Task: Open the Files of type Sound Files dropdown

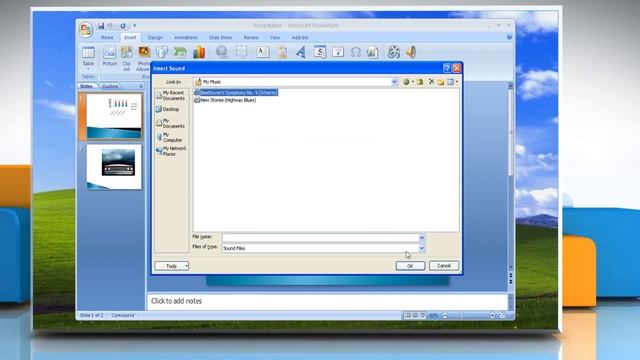Action: [x=422, y=248]
